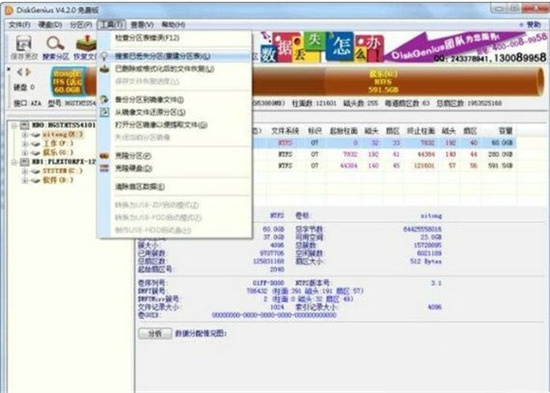Click the 分析 (Analyze) button
550x393 pixels.
155,333
